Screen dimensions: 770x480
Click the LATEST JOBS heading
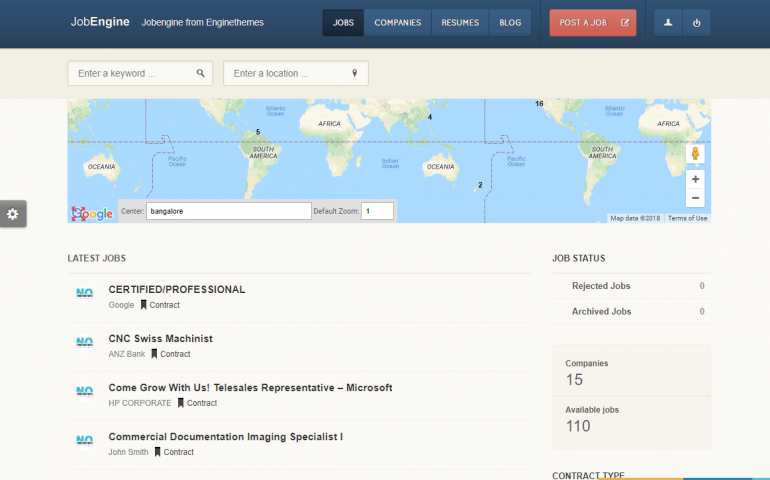tap(97, 258)
